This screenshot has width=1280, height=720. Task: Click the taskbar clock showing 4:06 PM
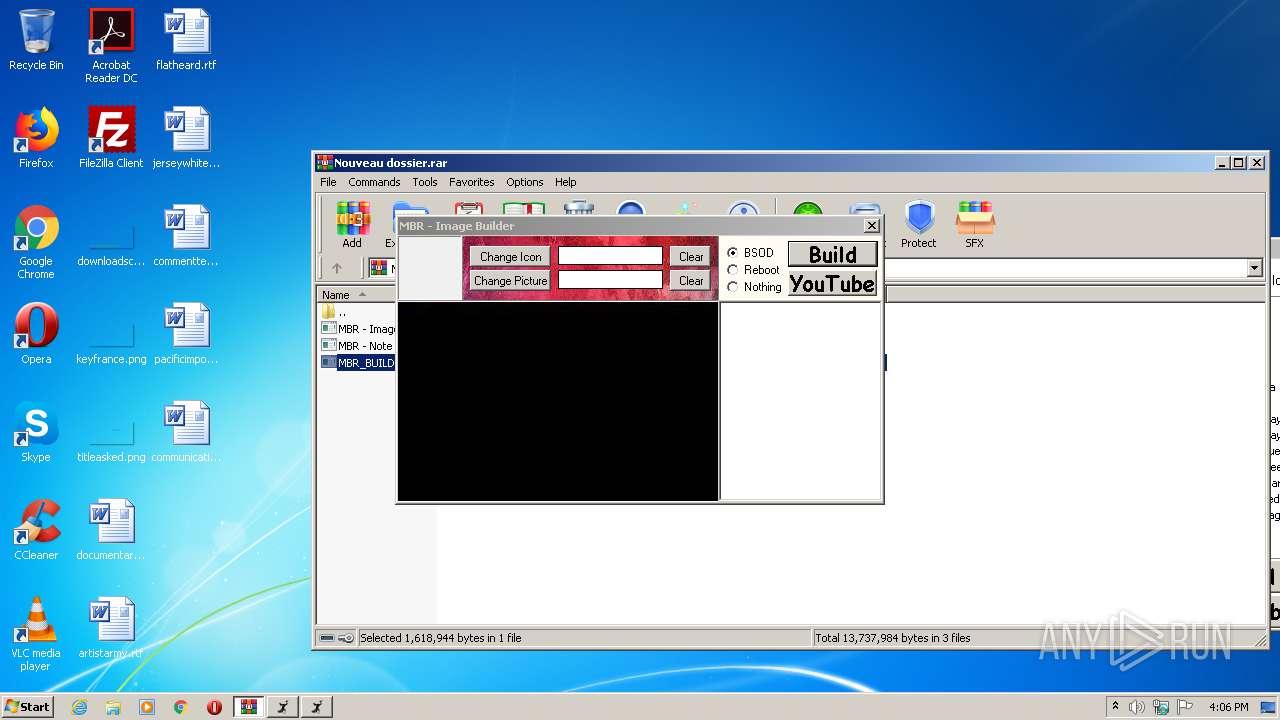pyautogui.click(x=1228, y=707)
